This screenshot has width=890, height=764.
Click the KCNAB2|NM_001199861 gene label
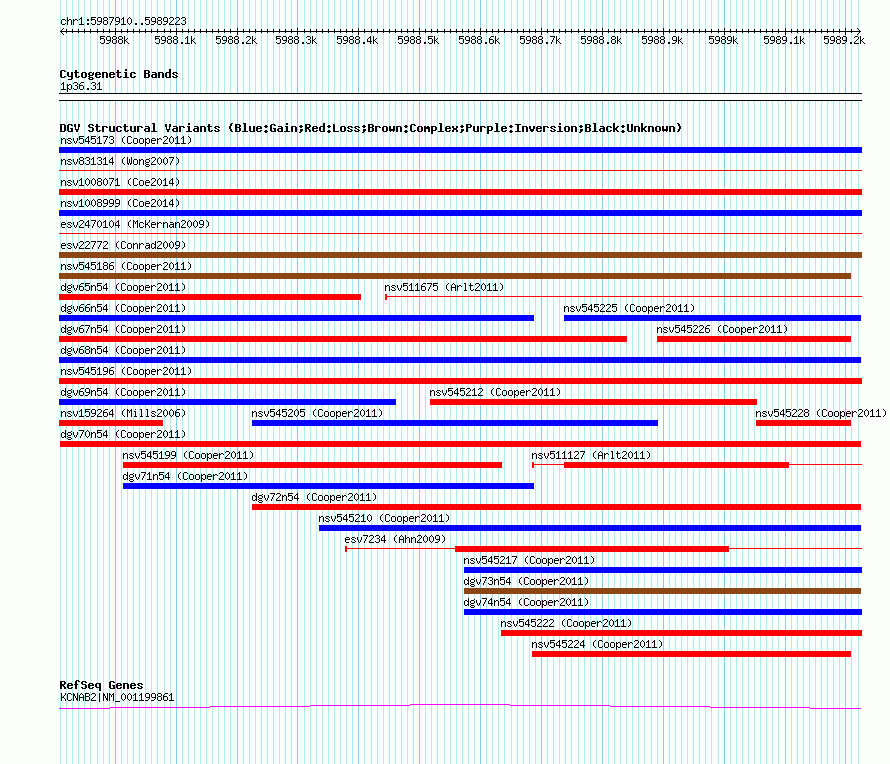[117, 697]
